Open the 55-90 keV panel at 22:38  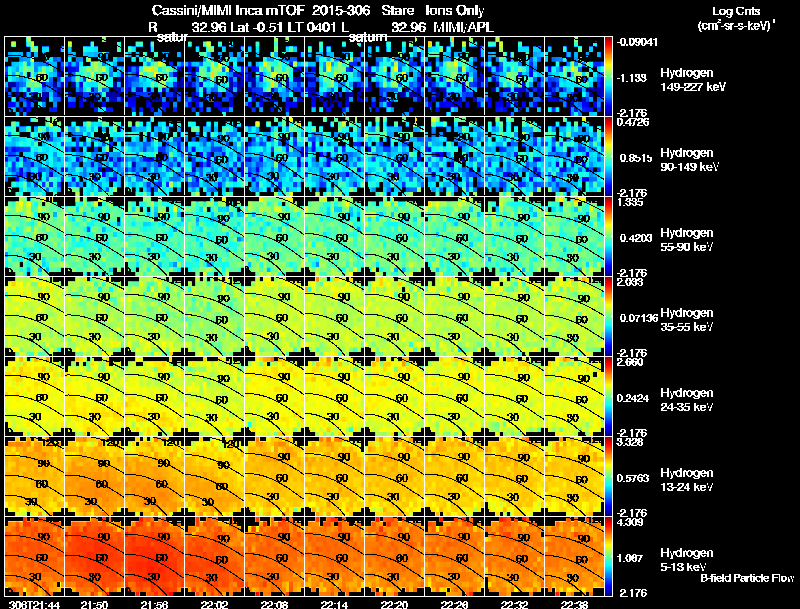(x=574, y=236)
